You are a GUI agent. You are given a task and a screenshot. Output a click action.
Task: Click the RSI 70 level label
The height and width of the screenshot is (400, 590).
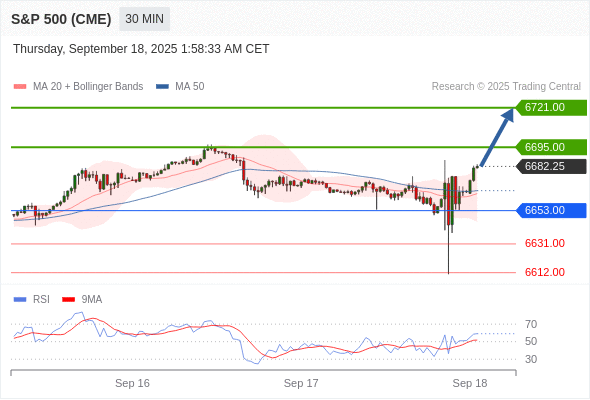[531, 324]
